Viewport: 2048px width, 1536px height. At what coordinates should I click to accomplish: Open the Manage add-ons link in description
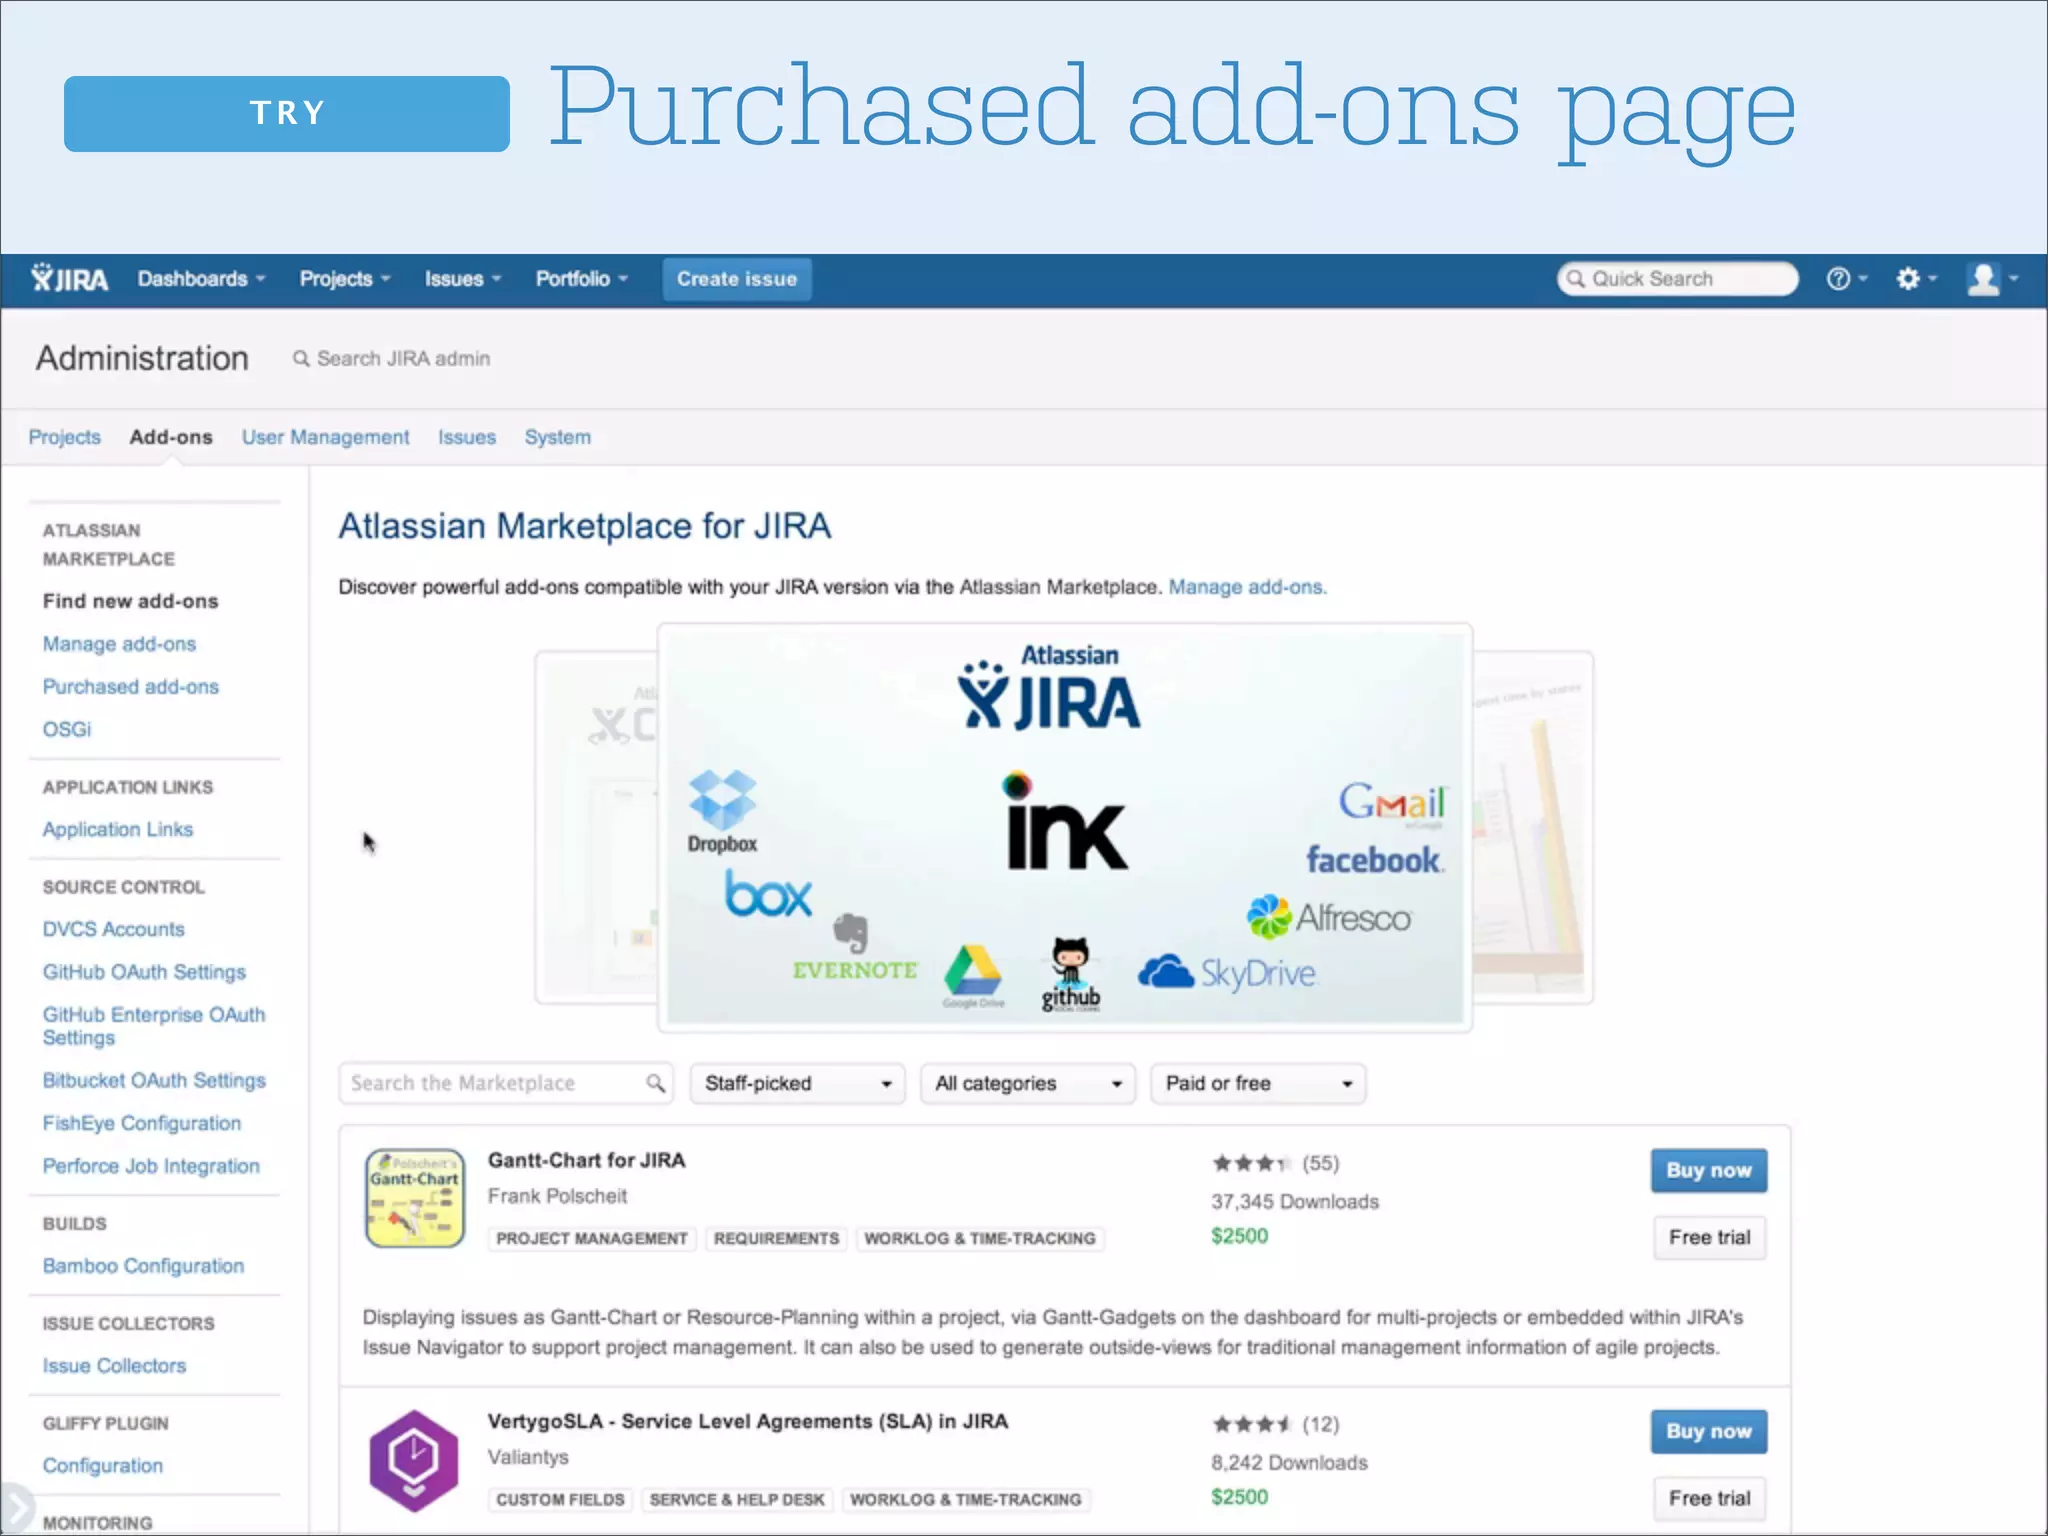point(1247,587)
